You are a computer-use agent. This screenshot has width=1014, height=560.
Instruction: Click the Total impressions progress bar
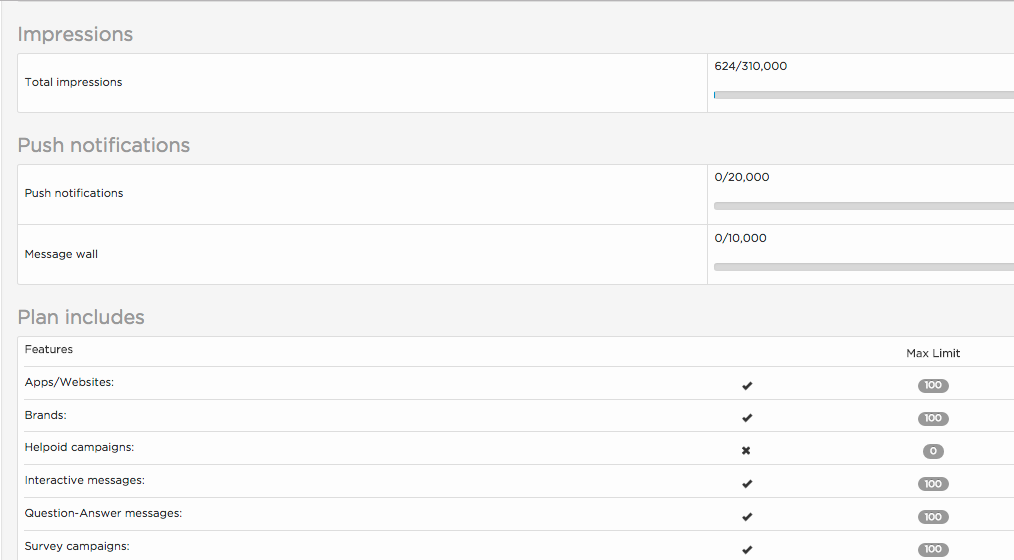864,95
